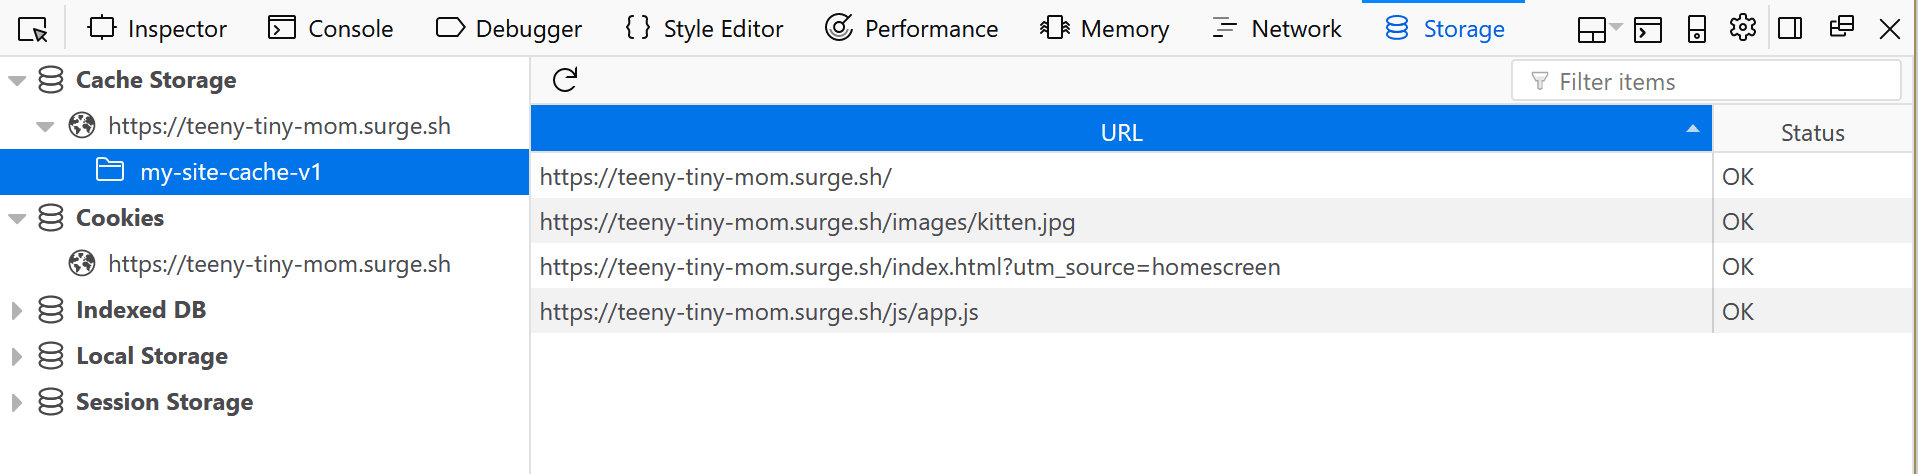This screenshot has height=474, width=1918.
Task: Expand the Local Storage section
Action: (17, 357)
